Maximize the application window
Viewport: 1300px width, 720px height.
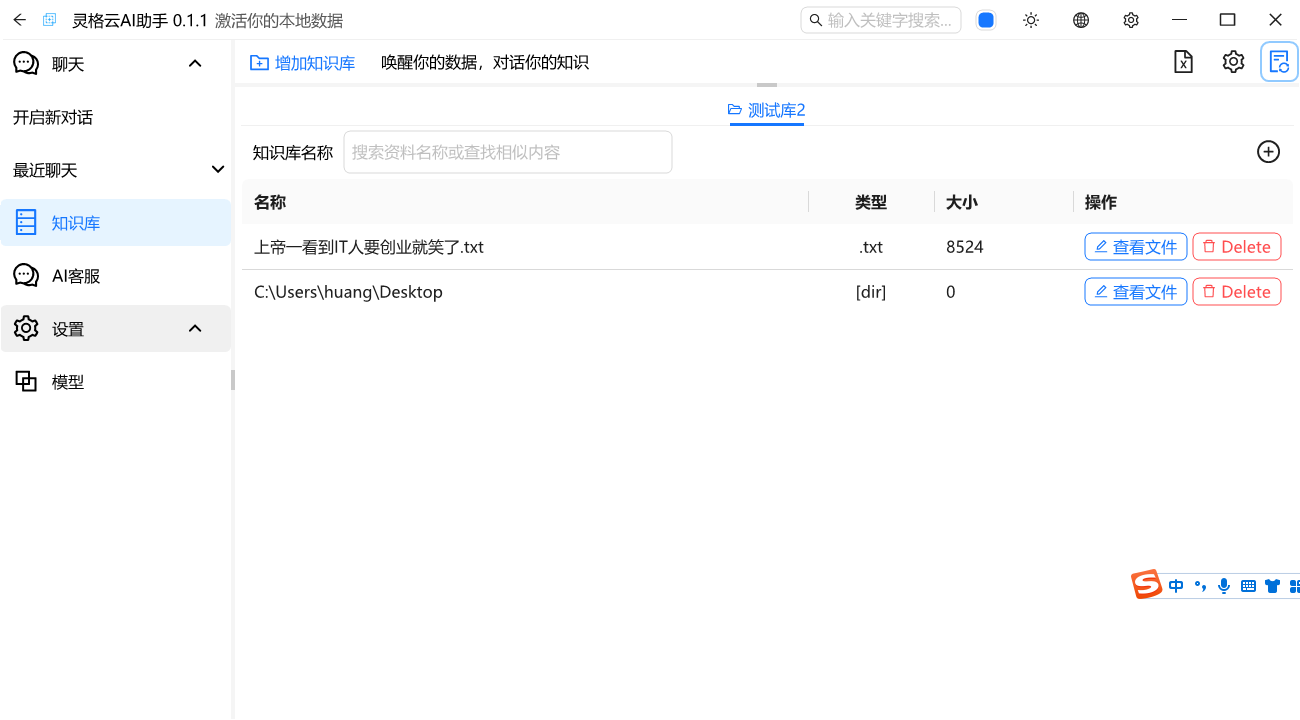click(1228, 20)
